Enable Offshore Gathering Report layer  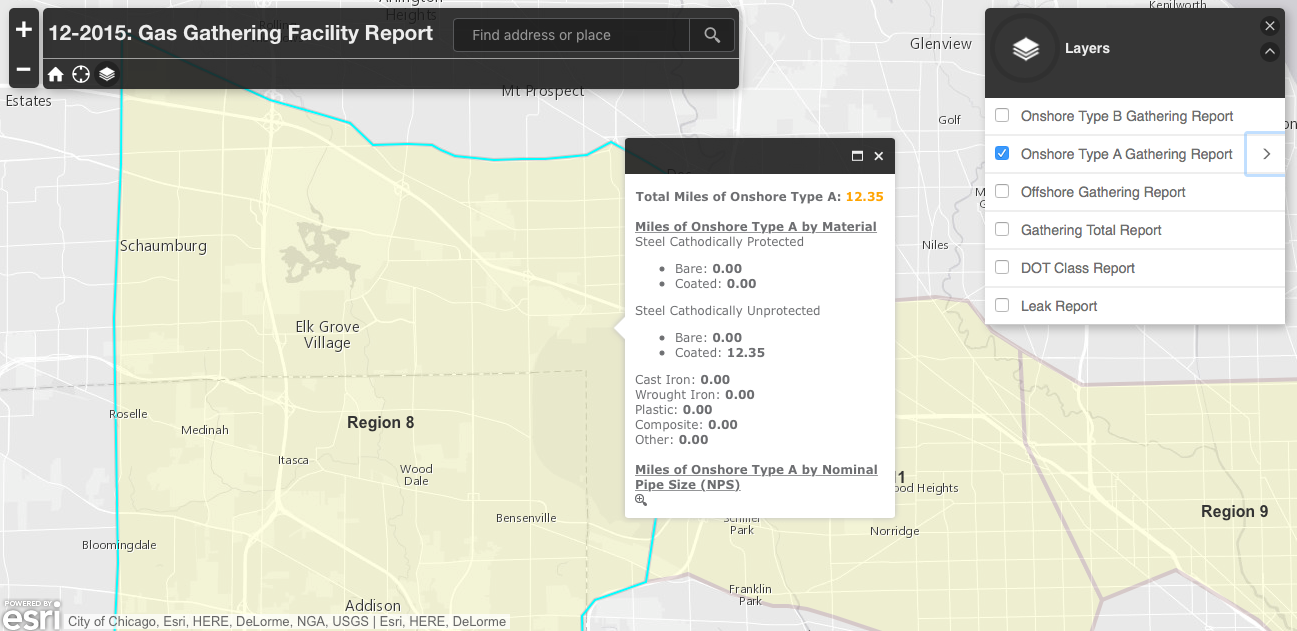coord(1002,191)
